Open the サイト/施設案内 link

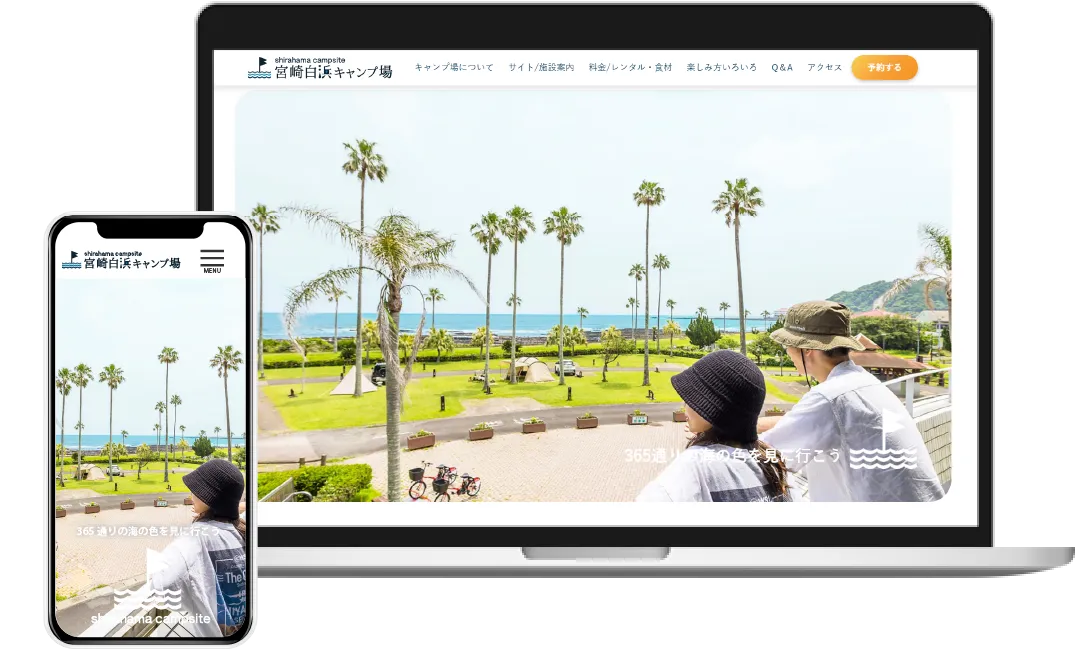click(x=541, y=66)
